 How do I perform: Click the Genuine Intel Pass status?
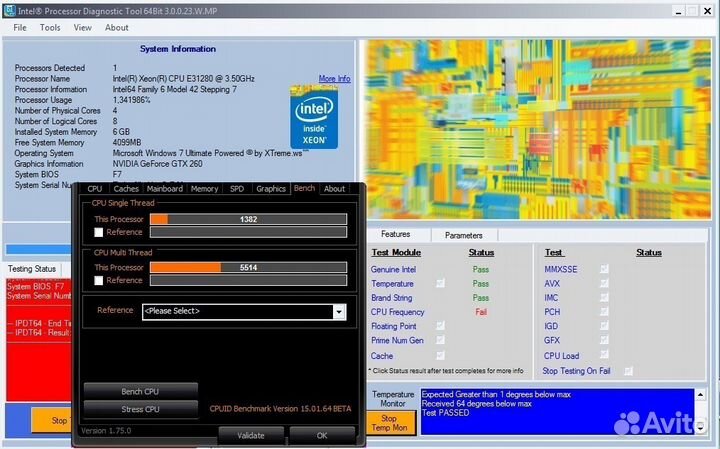[481, 269]
